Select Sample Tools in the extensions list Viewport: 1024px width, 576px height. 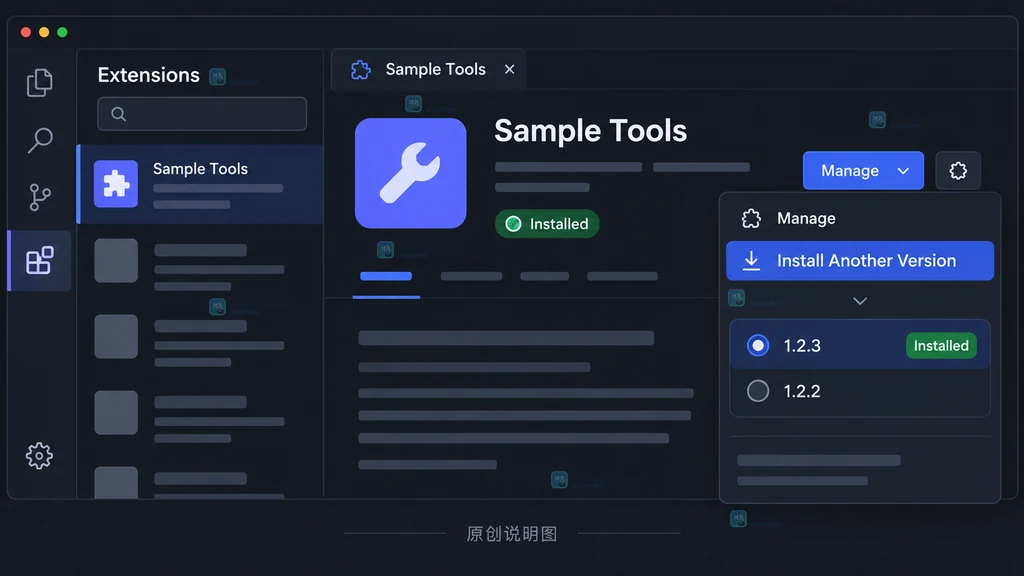tap(200, 184)
